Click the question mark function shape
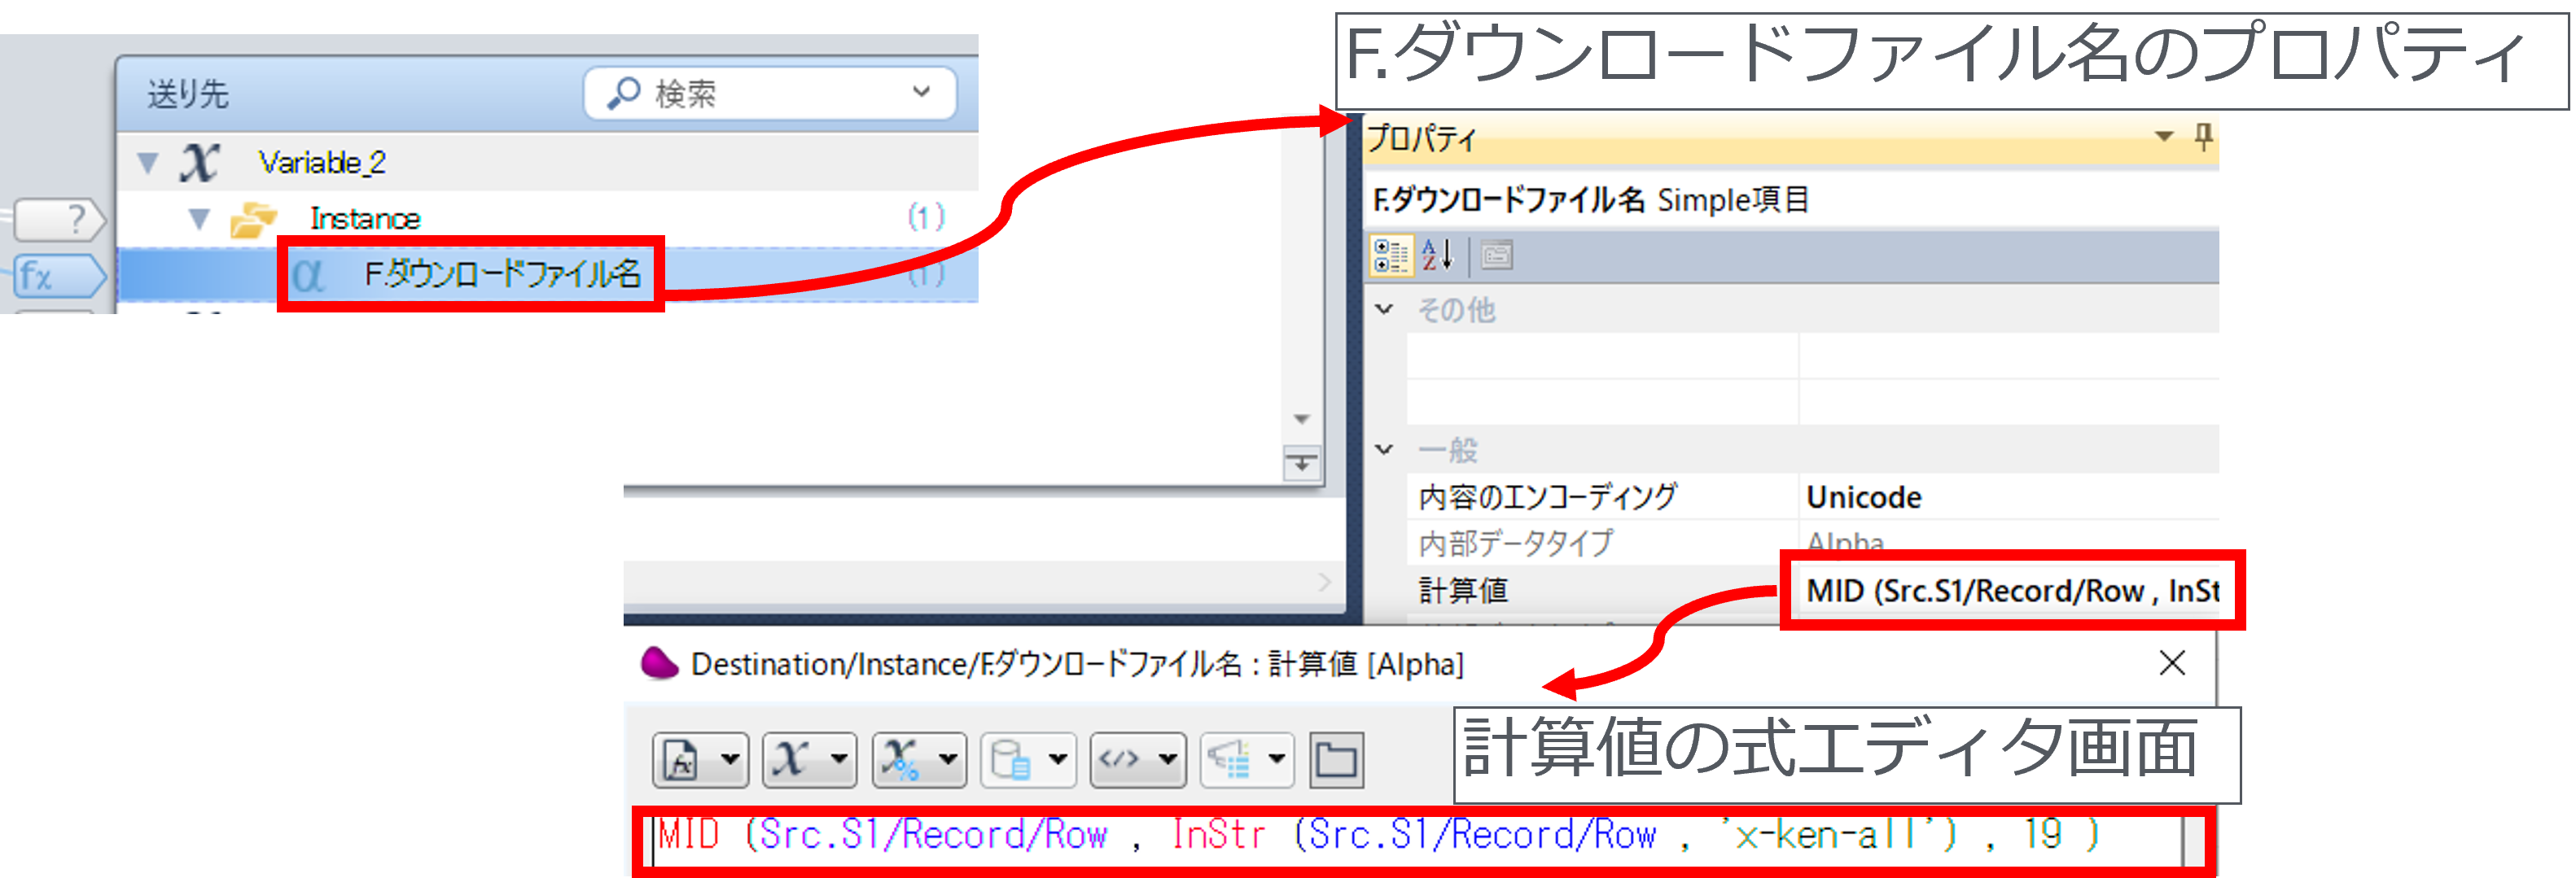This screenshot has width=2576, height=878. click(60, 219)
